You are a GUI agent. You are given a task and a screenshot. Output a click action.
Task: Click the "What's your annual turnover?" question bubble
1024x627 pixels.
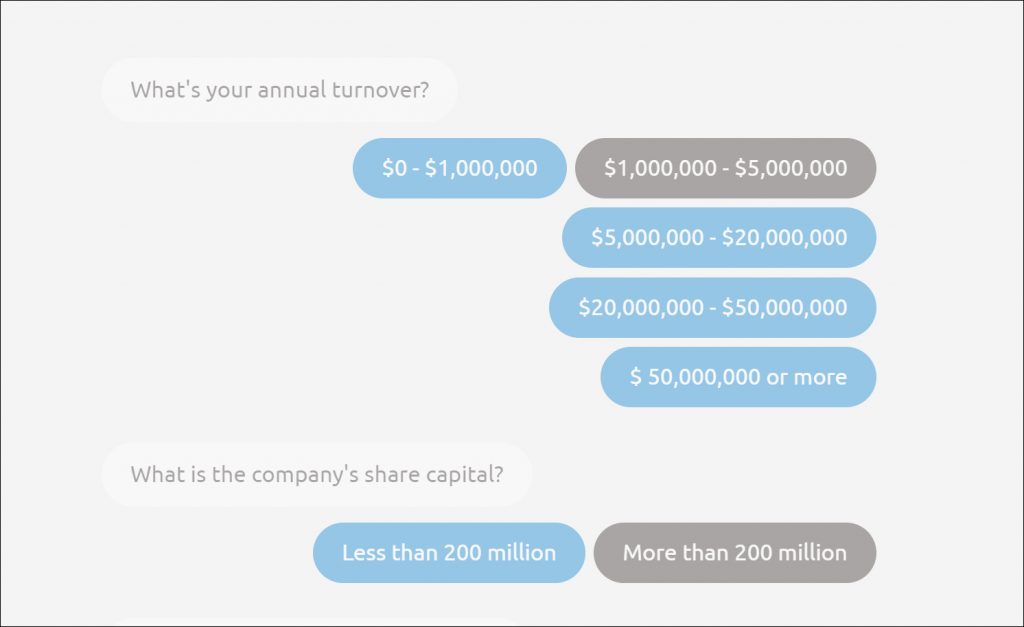[279, 90]
